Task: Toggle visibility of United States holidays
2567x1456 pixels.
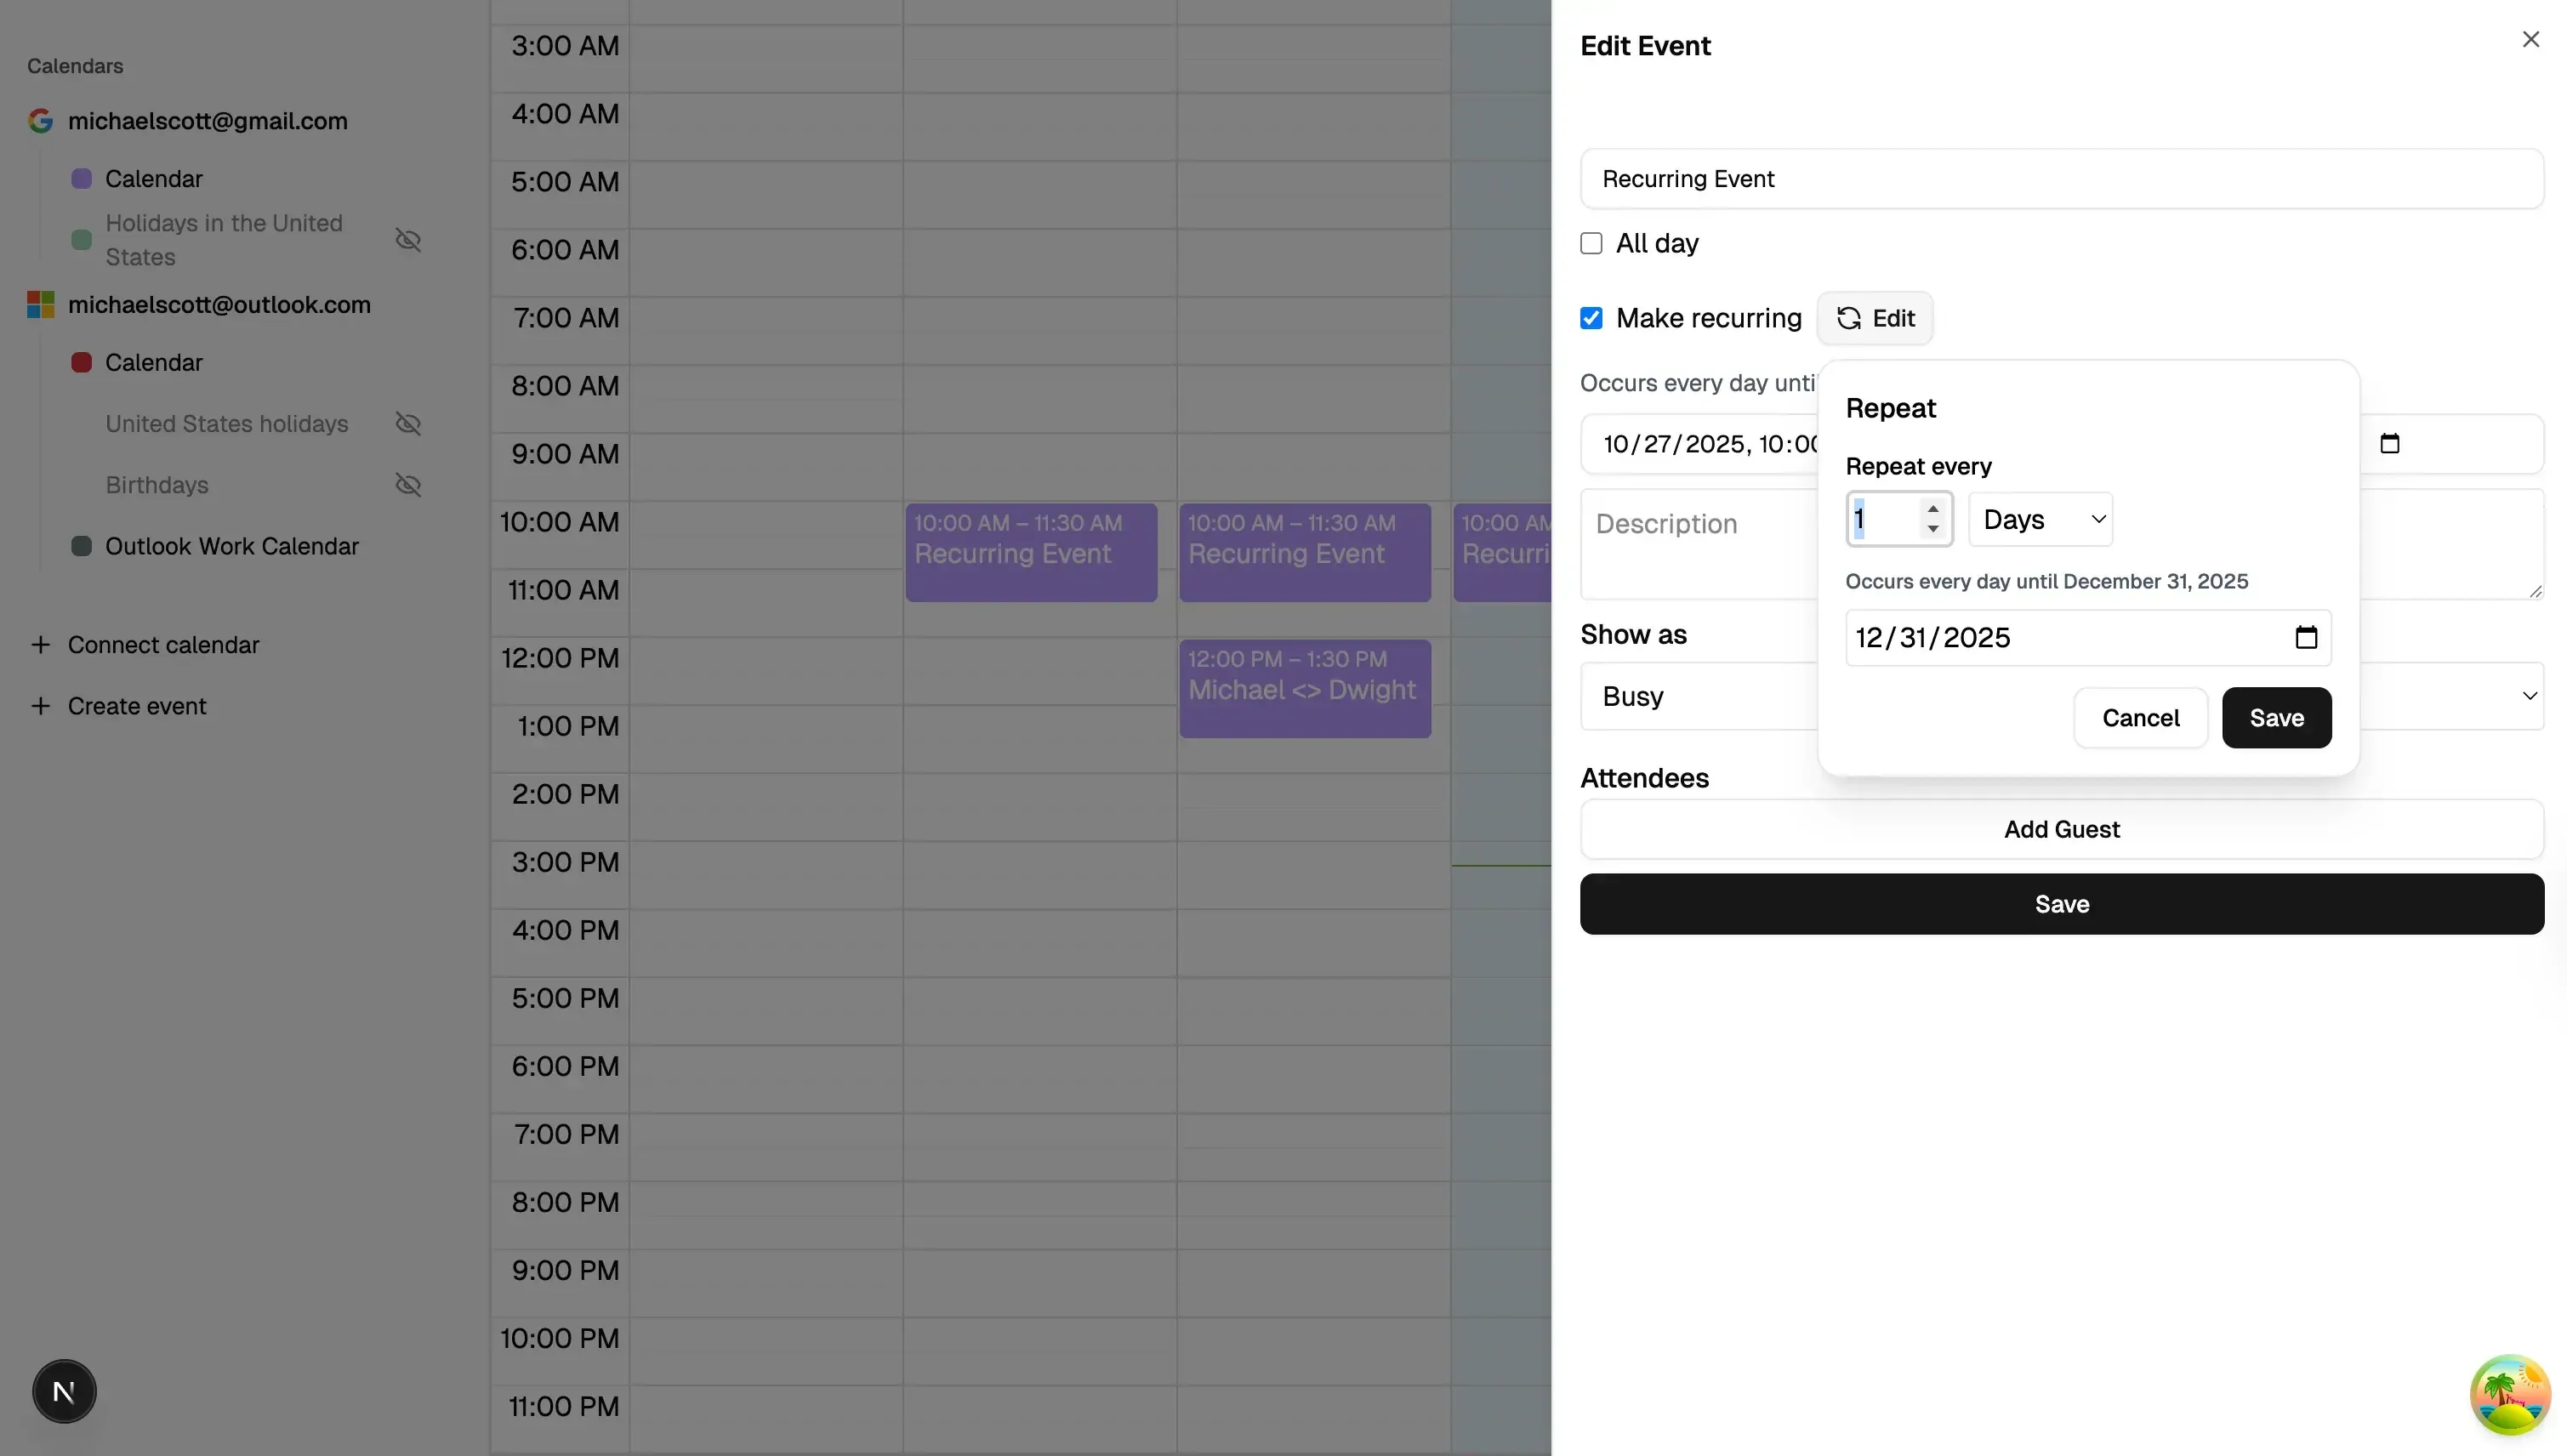Action: click(x=409, y=424)
